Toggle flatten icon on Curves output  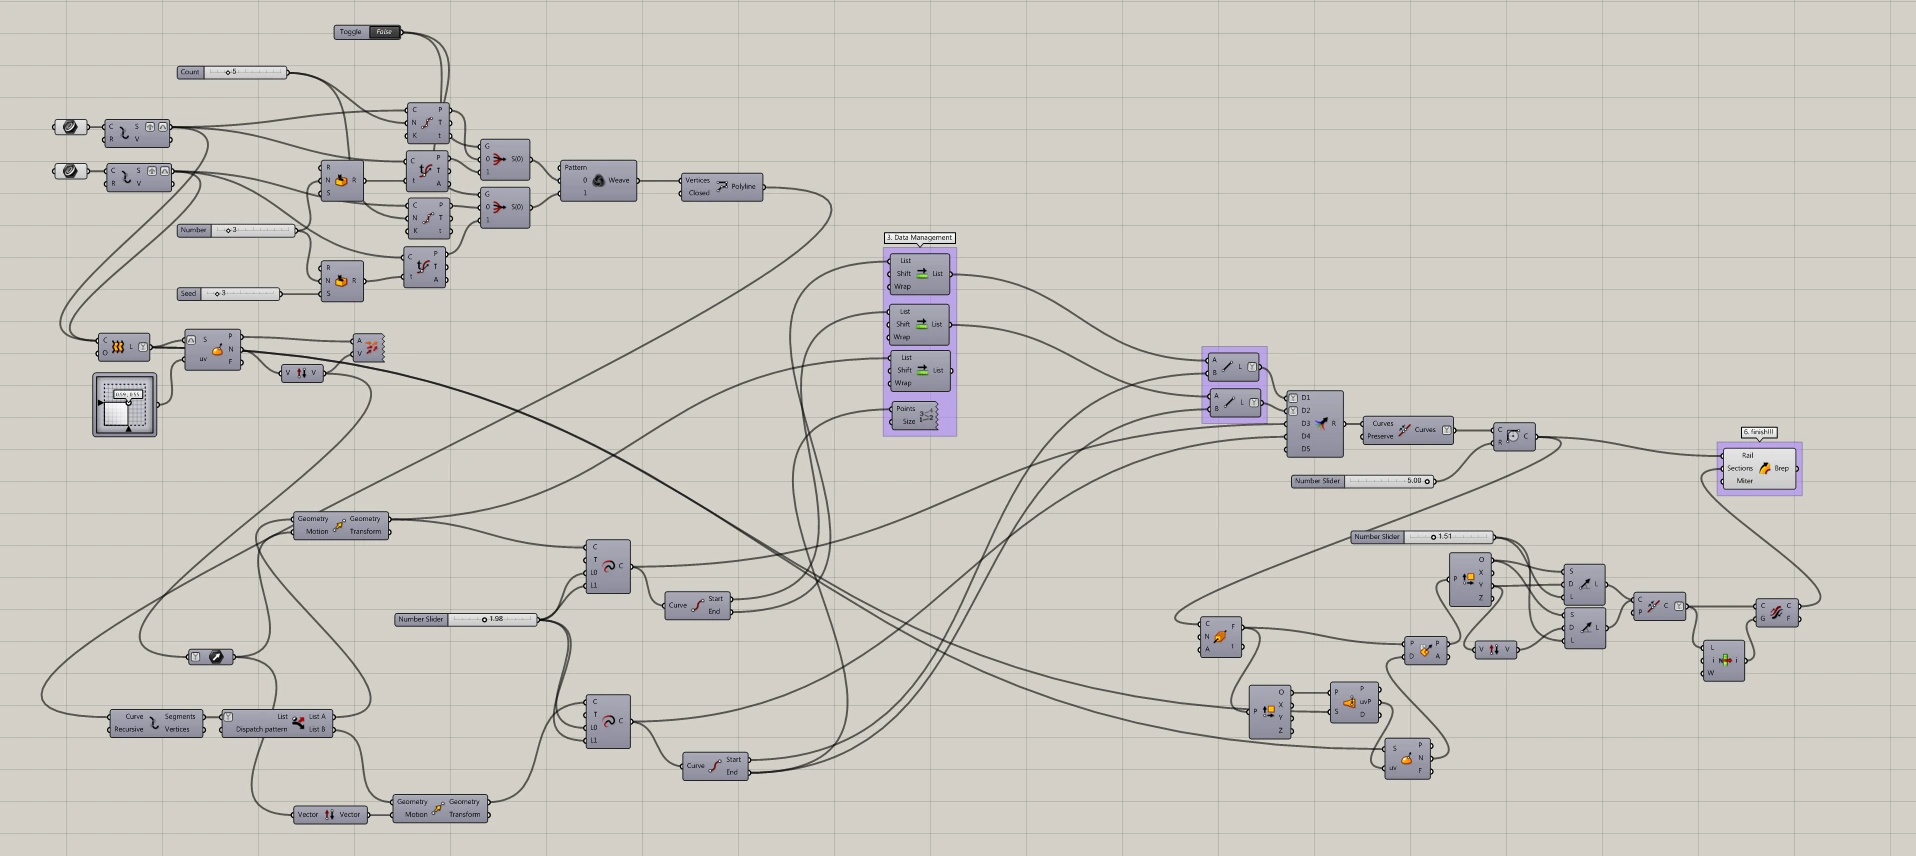click(x=1446, y=430)
